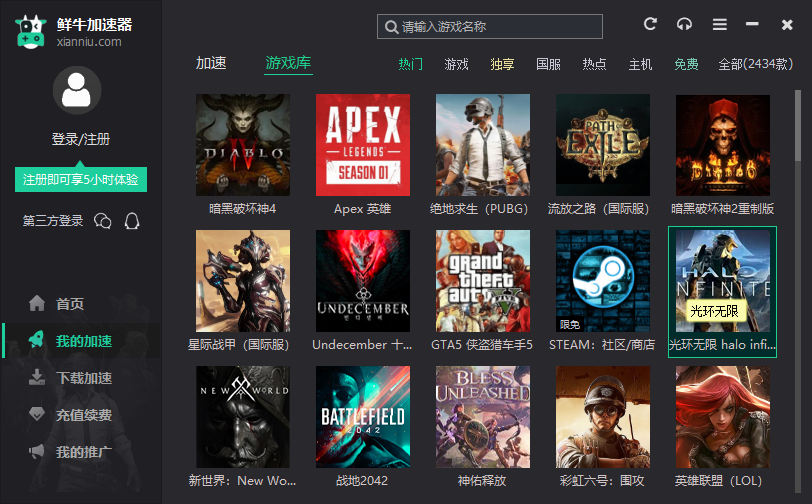Click the search magnifier icon
Image resolution: width=812 pixels, height=504 pixels.
click(392, 27)
